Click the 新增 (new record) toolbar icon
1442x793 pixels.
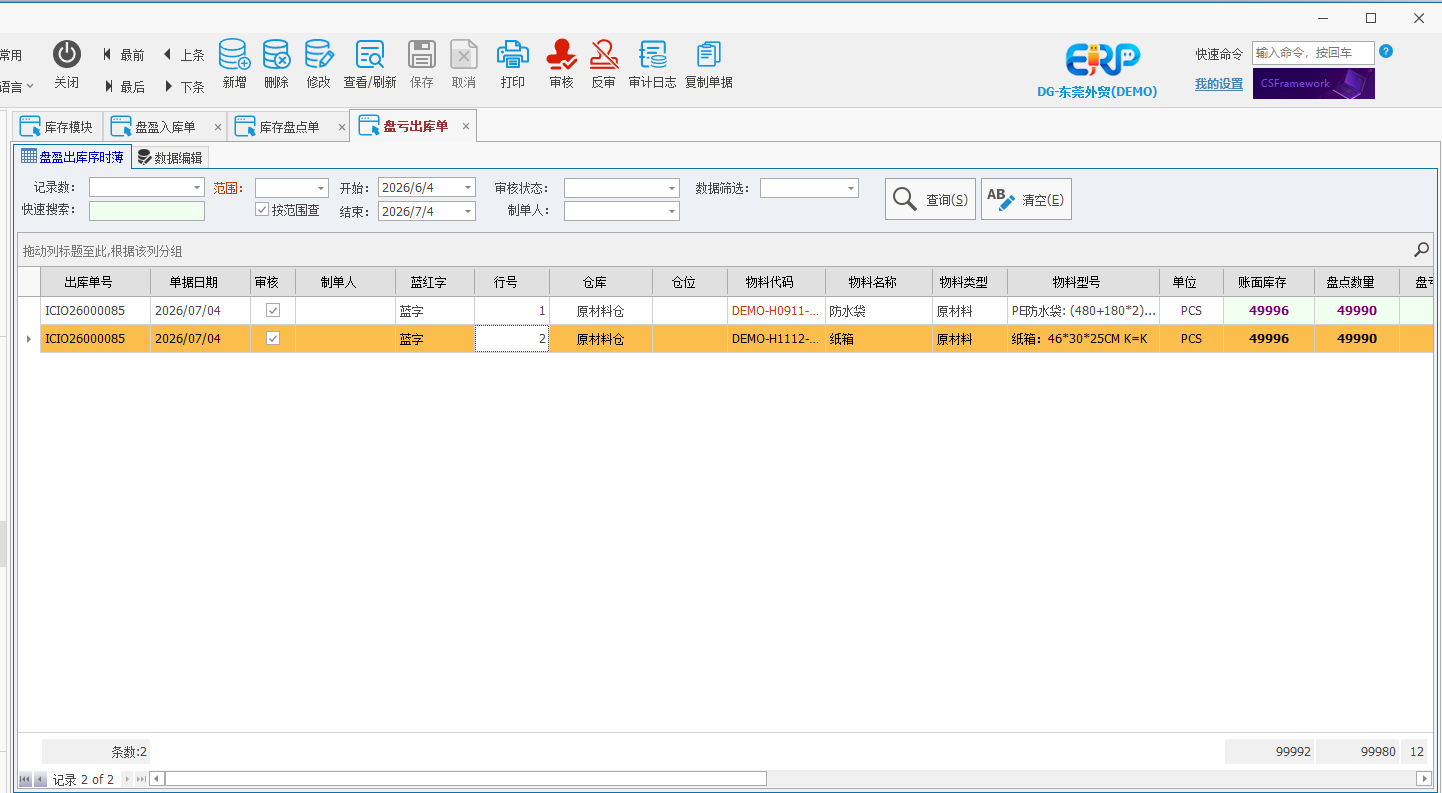234,54
